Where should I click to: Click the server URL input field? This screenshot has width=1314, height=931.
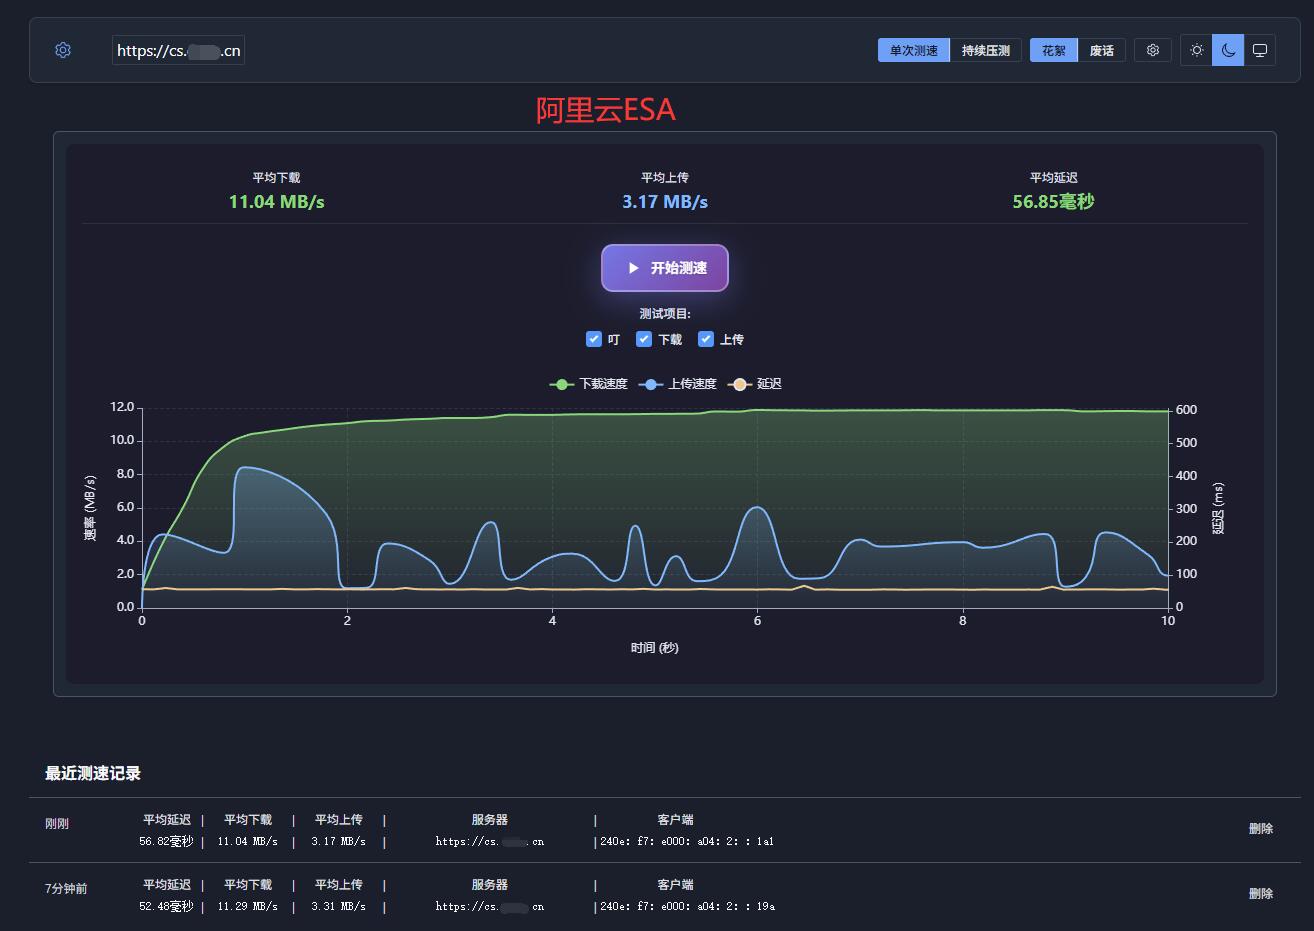pyautogui.click(x=178, y=50)
